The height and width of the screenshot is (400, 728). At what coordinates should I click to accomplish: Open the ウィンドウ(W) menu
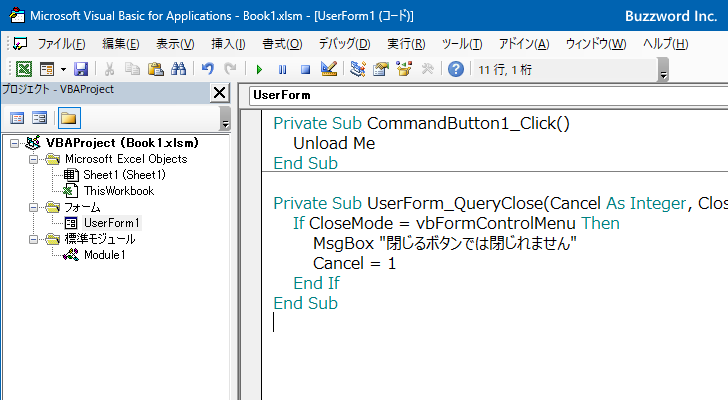[596, 44]
